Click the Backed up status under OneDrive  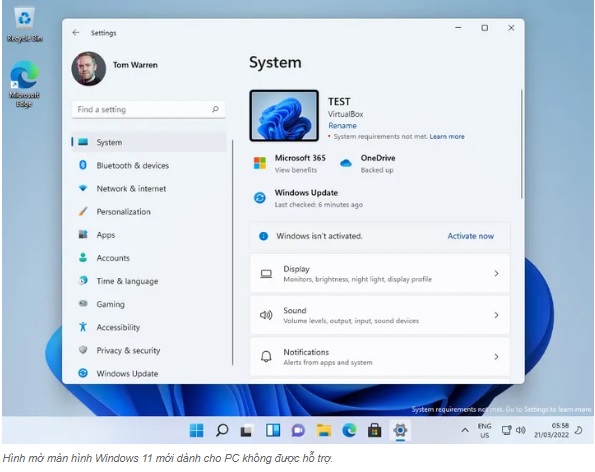coord(377,170)
